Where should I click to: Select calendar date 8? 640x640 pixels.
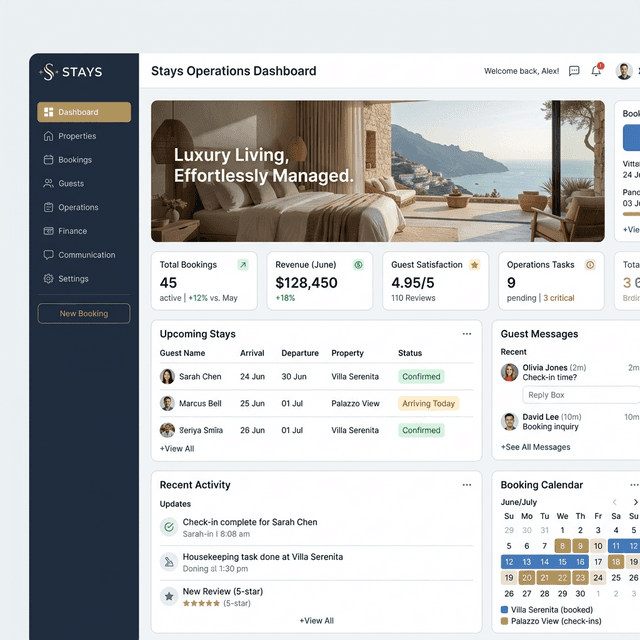point(562,546)
